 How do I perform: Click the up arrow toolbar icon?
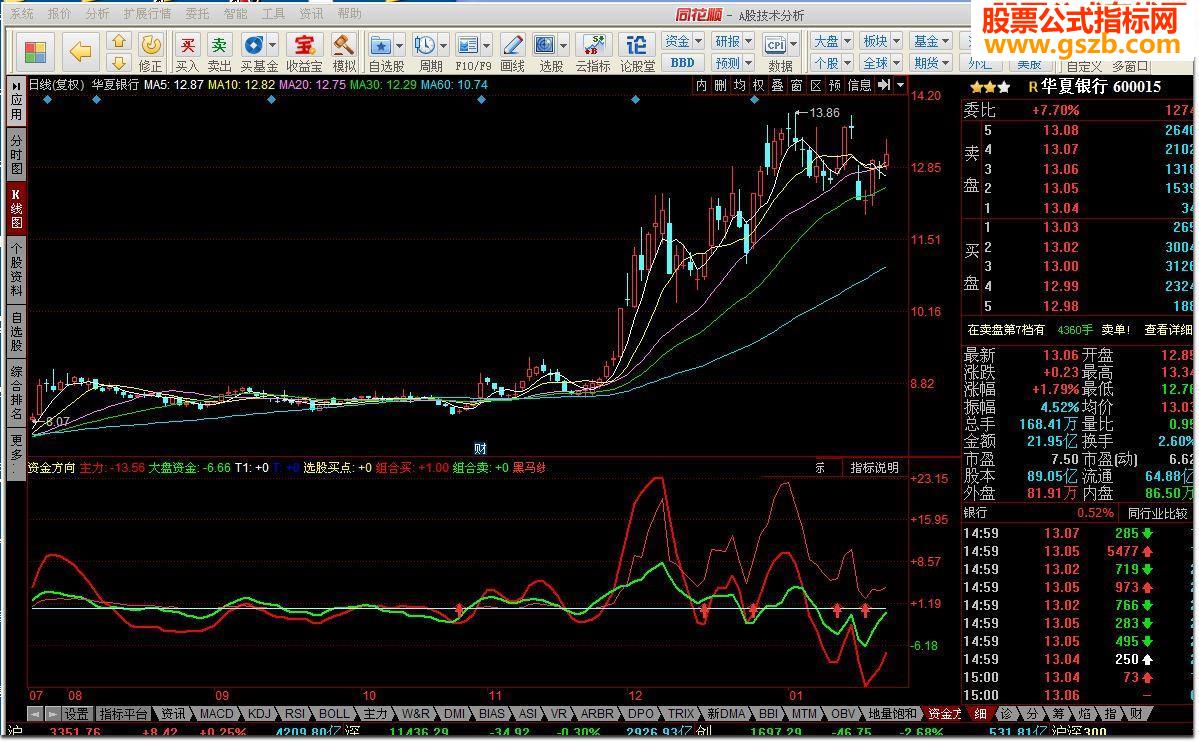[x=118, y=41]
